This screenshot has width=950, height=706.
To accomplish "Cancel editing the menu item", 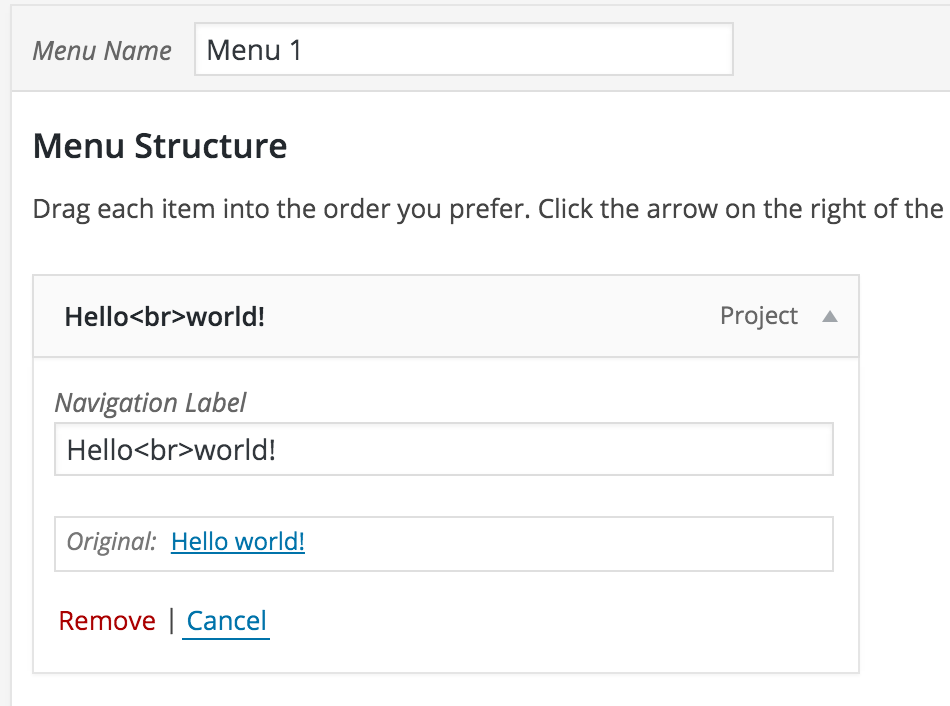I will coord(226,621).
